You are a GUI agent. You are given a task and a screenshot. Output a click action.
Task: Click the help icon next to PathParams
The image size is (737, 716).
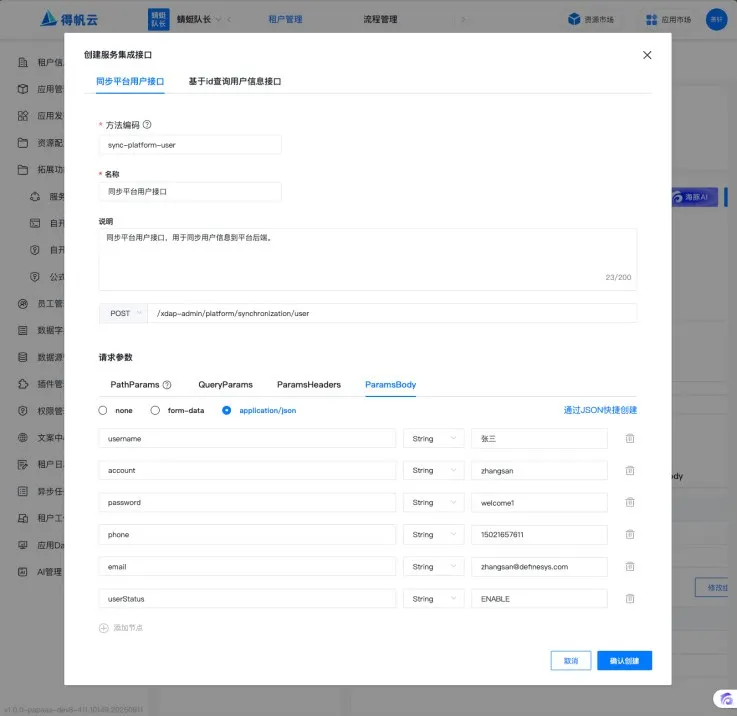coord(167,385)
